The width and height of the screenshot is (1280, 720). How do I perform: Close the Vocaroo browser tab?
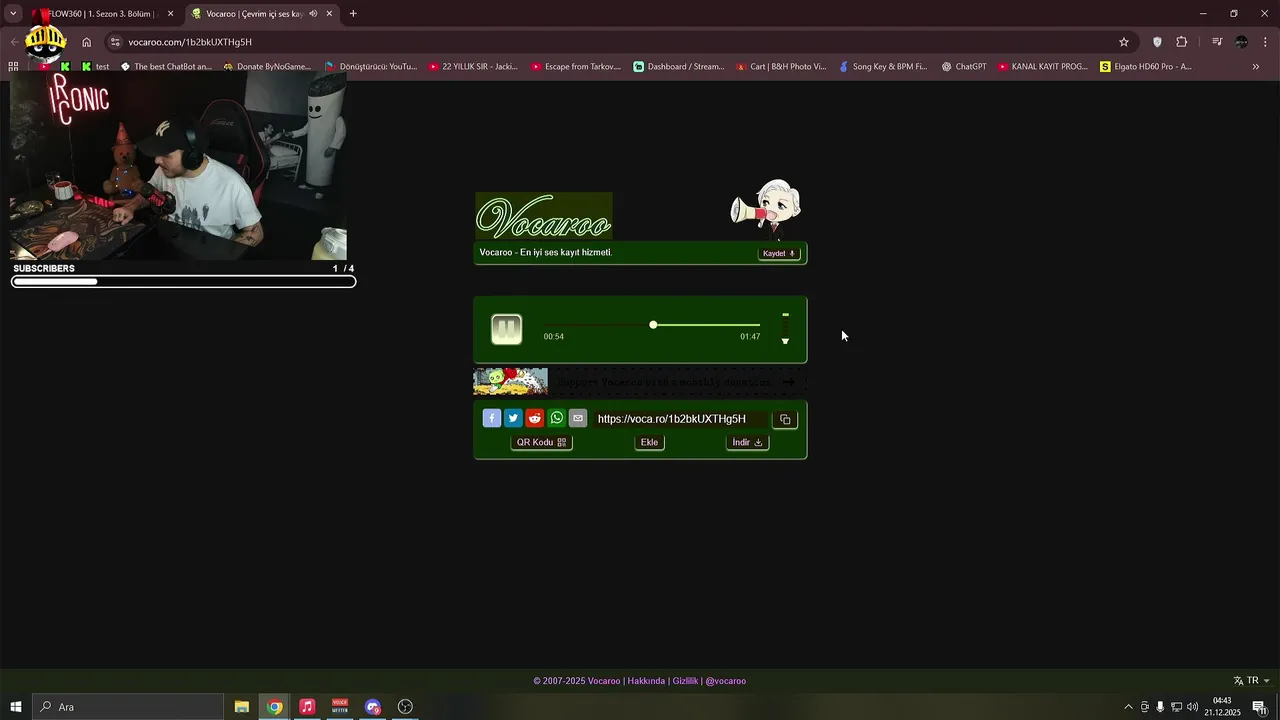329,14
